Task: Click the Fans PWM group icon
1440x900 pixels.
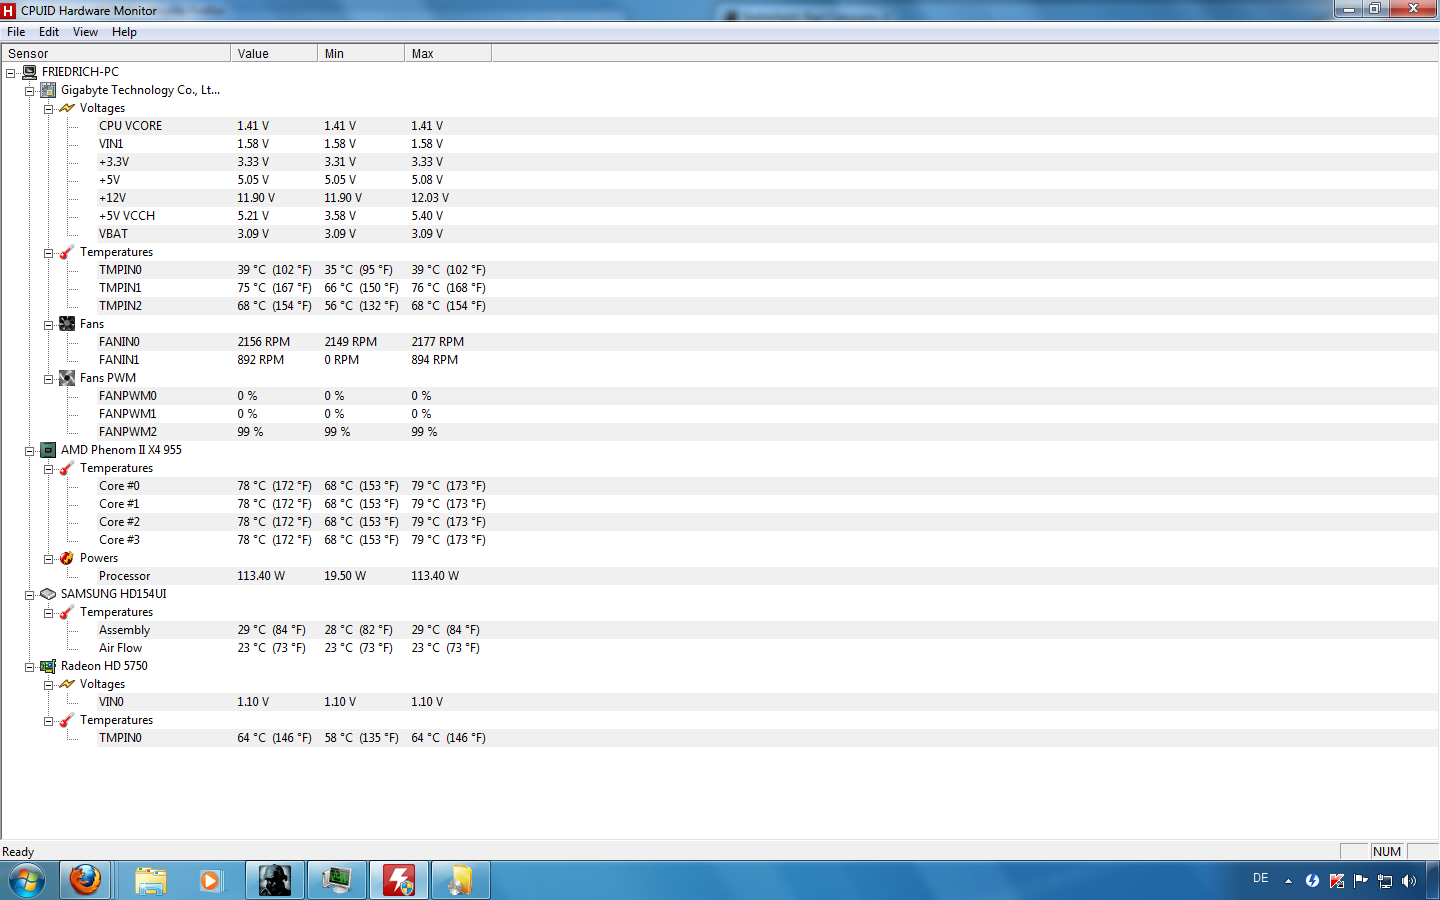Action: click(67, 378)
